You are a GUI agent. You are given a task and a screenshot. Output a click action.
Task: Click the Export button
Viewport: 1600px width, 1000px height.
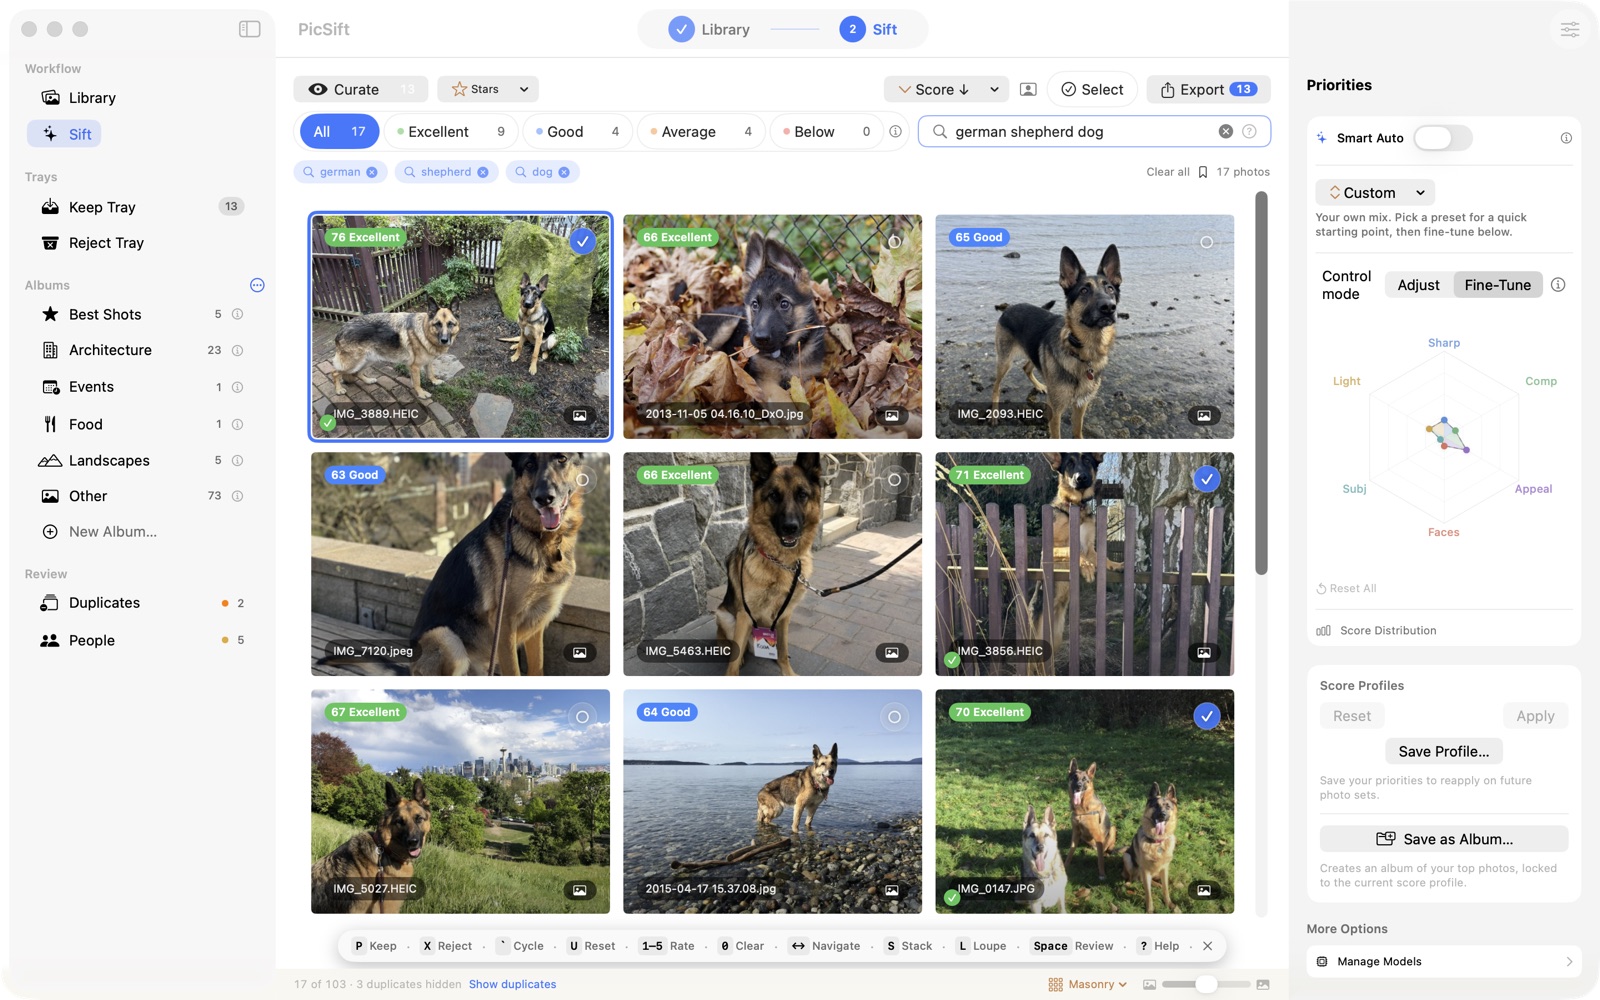pos(1208,89)
